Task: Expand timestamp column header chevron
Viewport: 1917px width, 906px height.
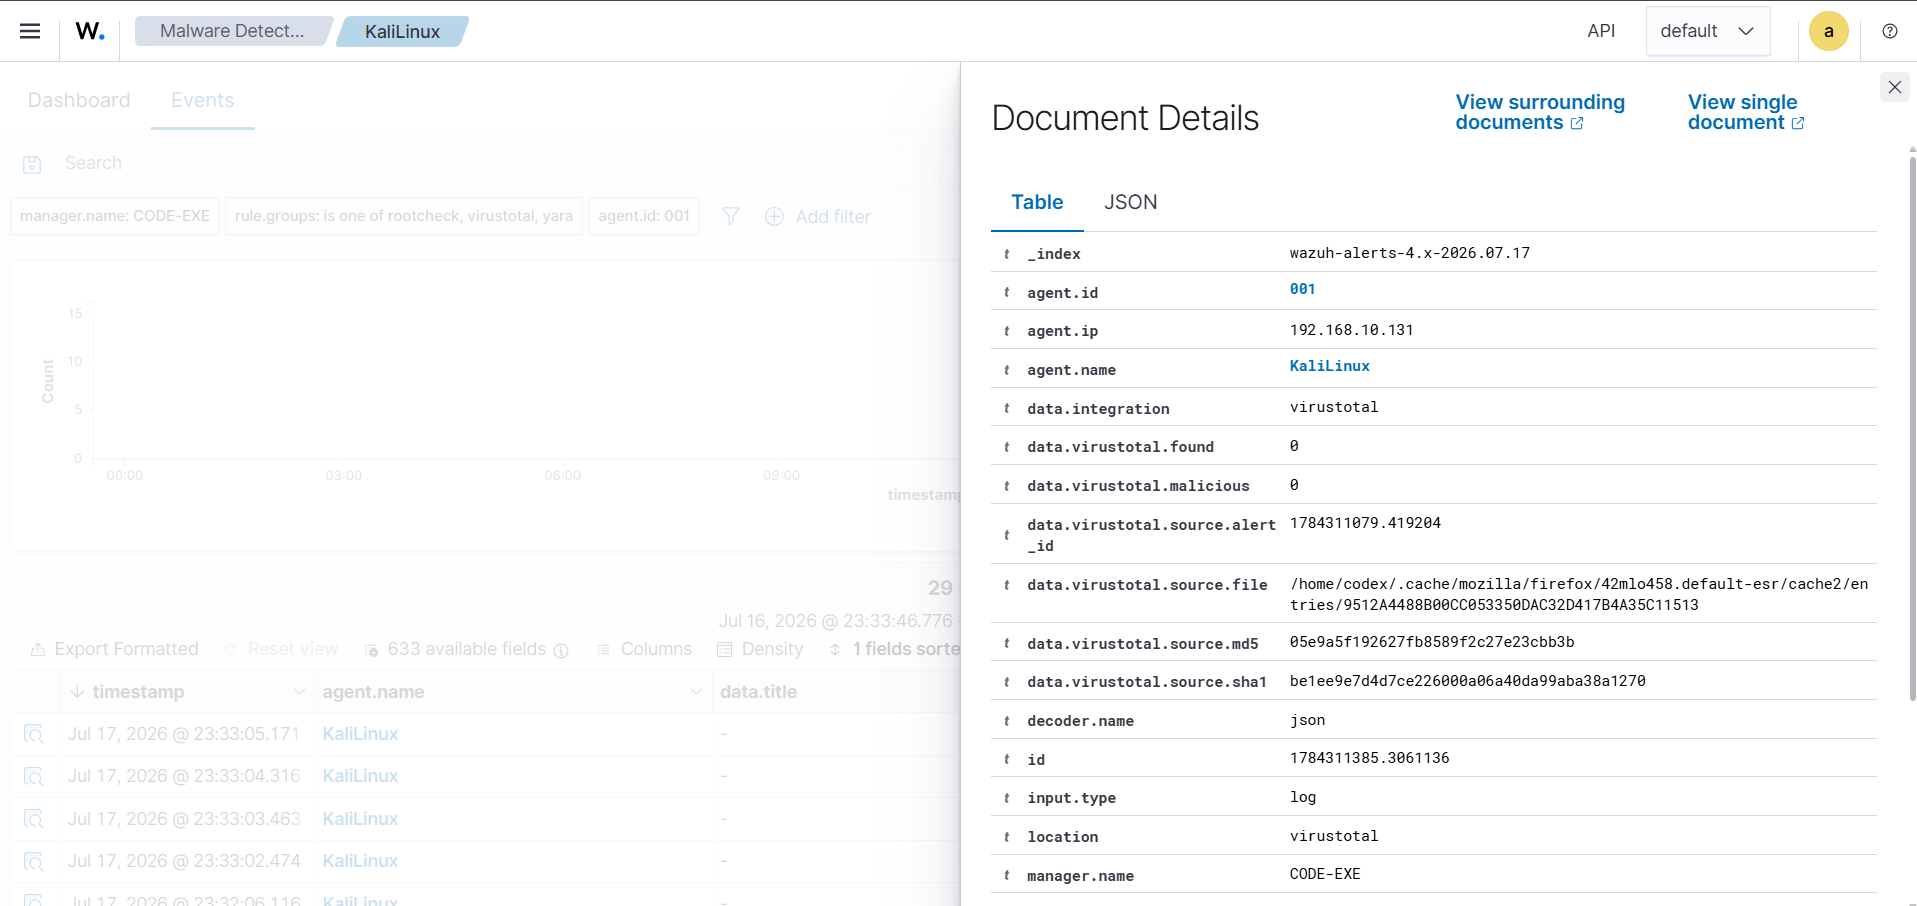Action: [x=298, y=692]
